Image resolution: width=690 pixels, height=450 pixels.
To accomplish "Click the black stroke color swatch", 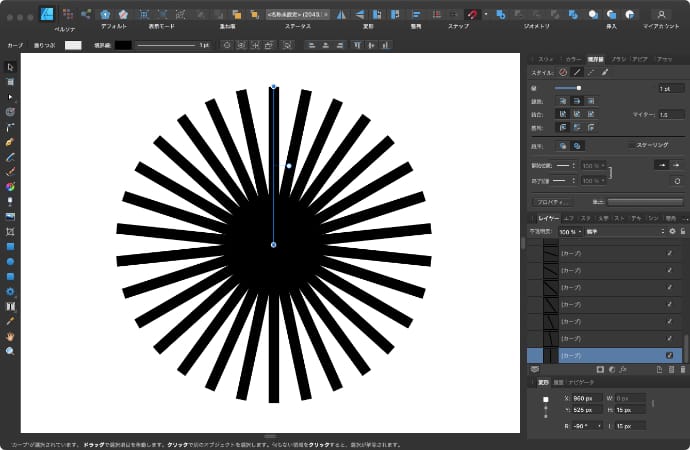I will click(122, 45).
